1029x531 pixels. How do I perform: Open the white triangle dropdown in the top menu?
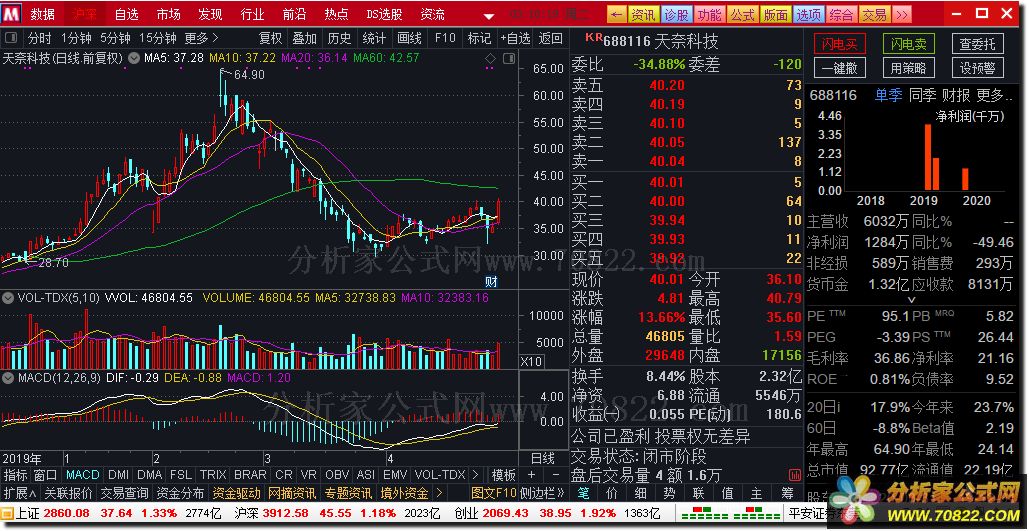488,15
